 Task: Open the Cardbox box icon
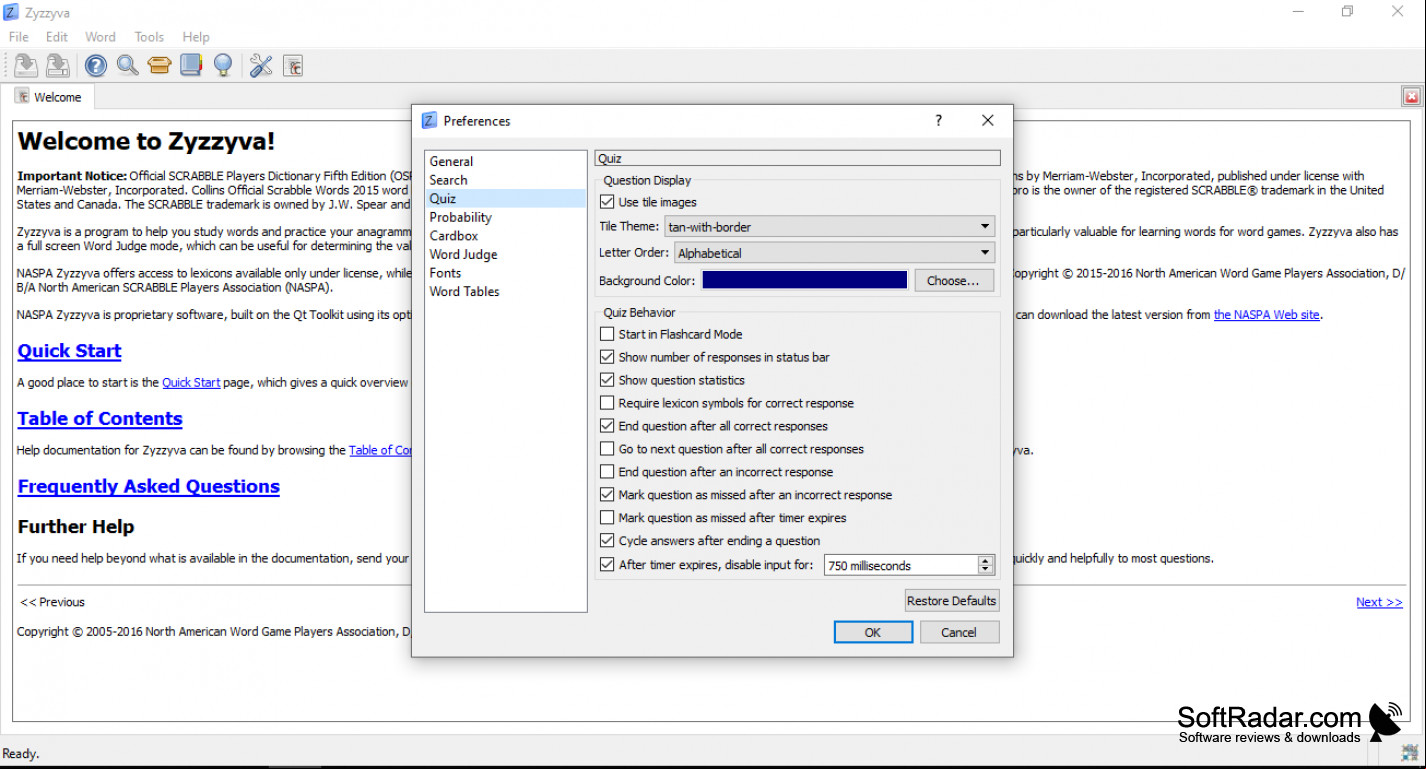pos(159,66)
